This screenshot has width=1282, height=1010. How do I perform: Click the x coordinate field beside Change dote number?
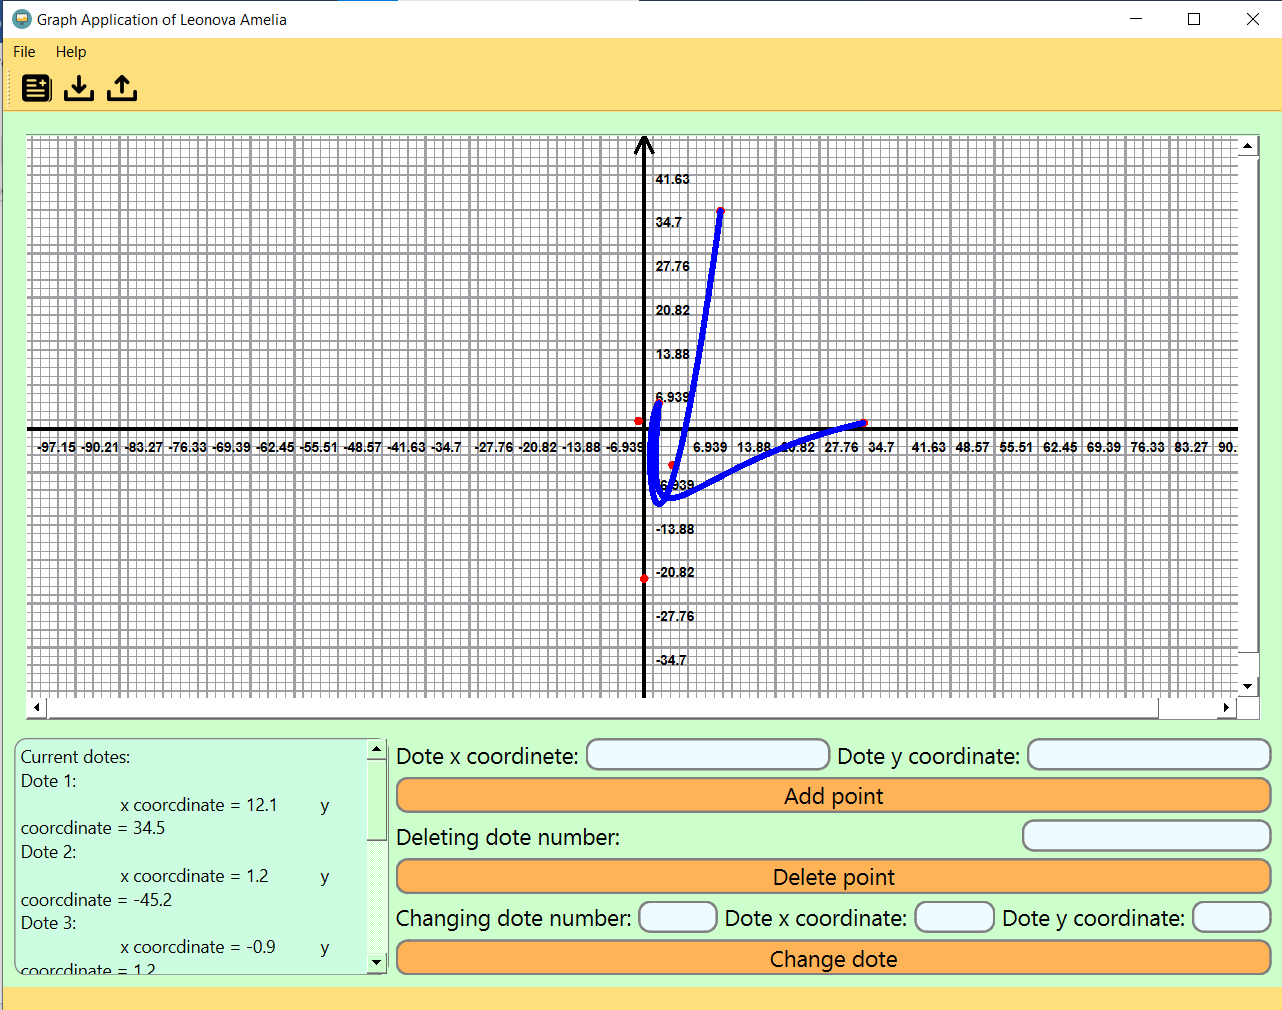click(954, 917)
